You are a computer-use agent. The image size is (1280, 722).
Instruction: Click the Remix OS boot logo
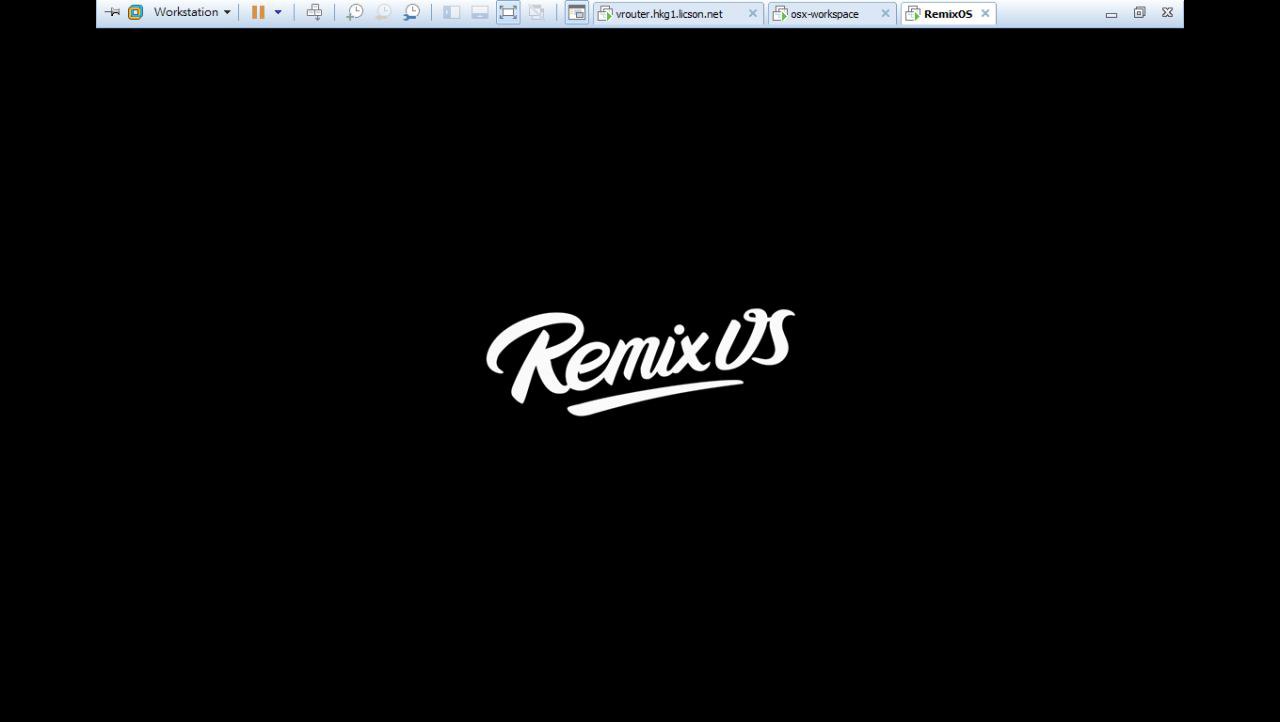(640, 362)
